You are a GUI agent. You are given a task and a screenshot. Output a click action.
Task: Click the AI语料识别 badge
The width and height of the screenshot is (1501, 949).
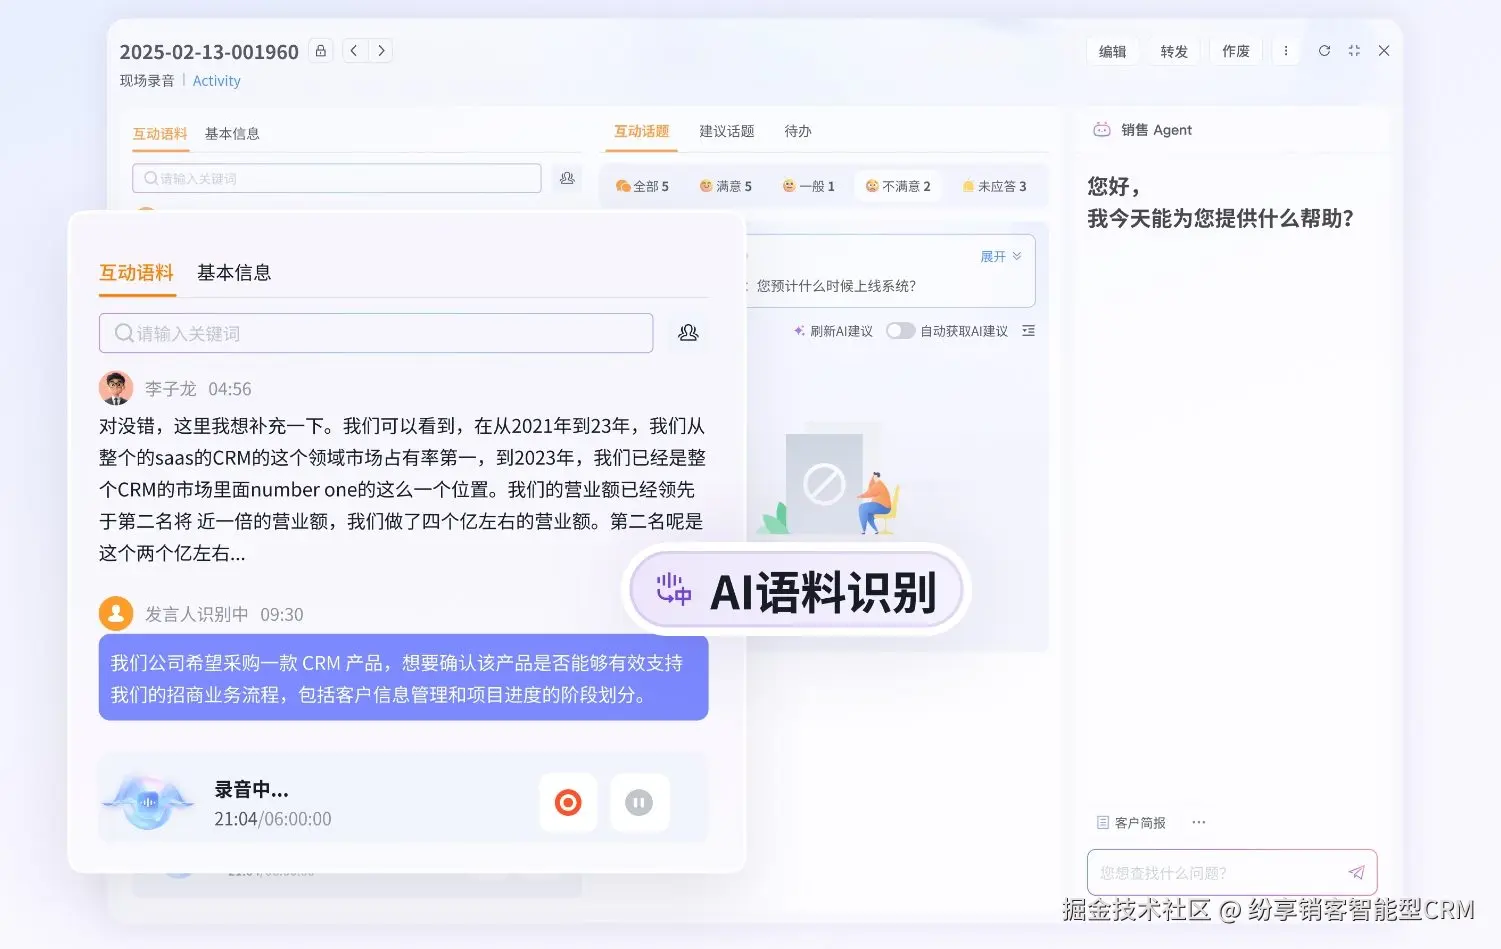pos(796,590)
